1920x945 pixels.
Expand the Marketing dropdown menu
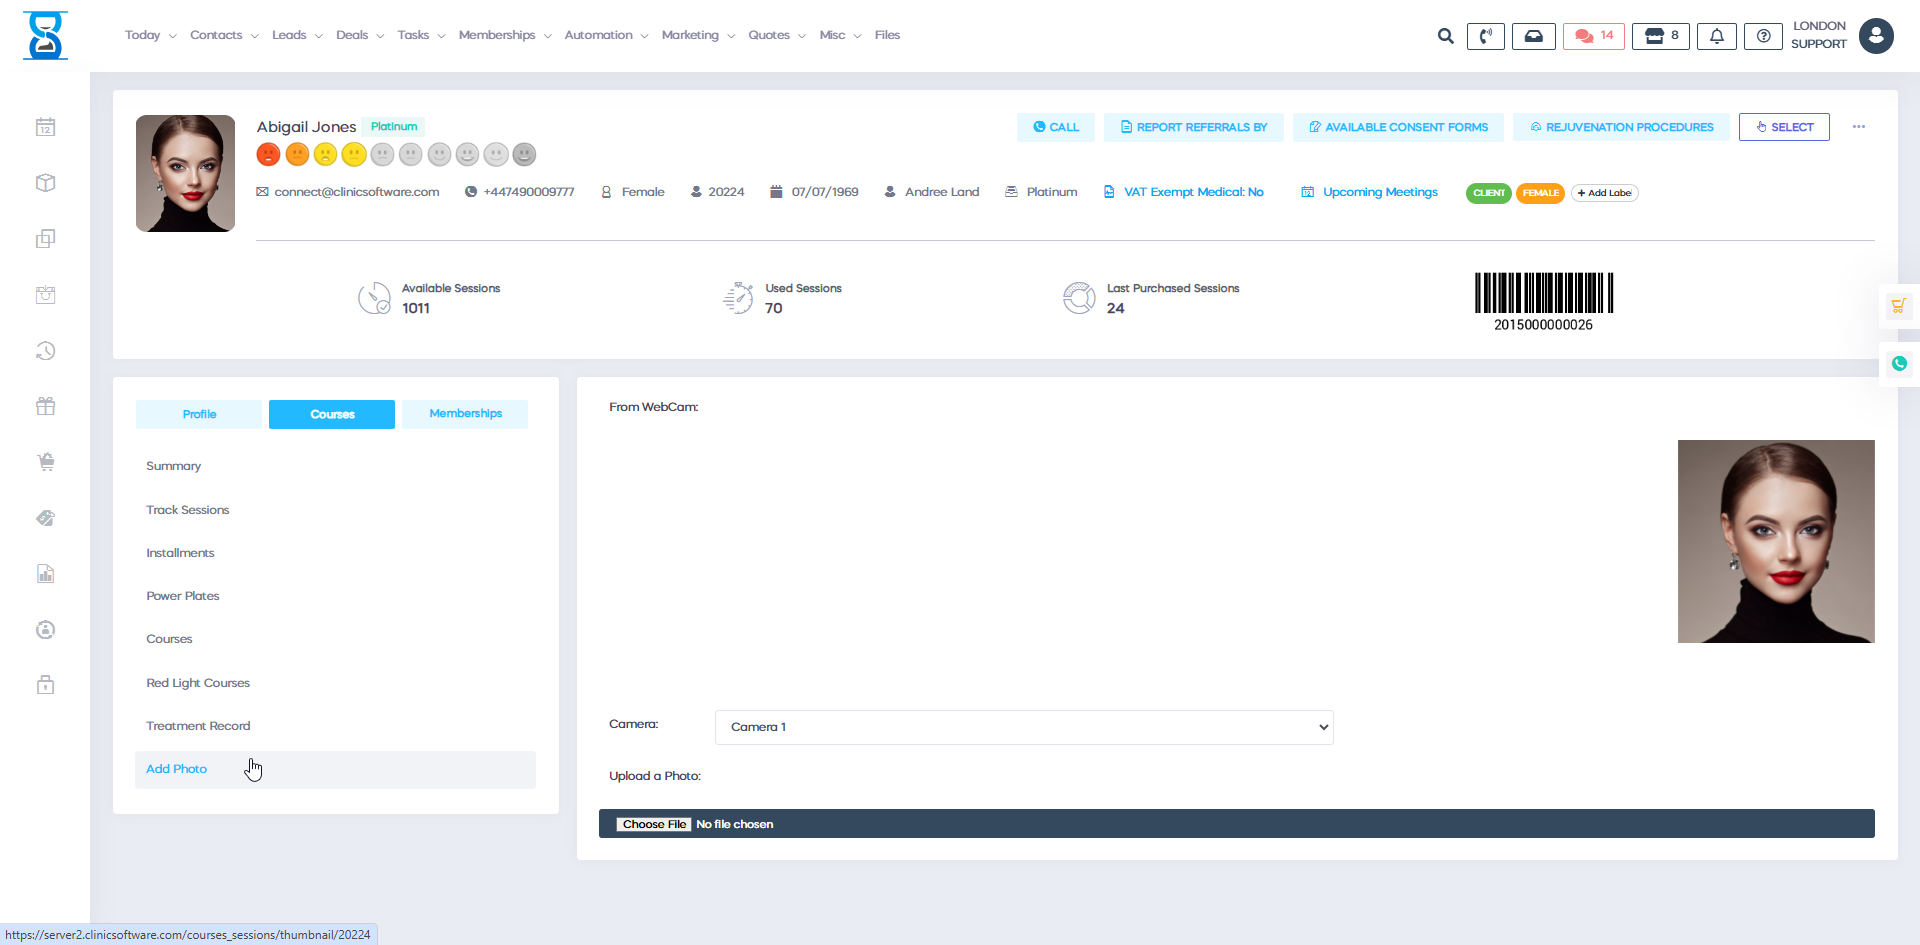point(697,35)
